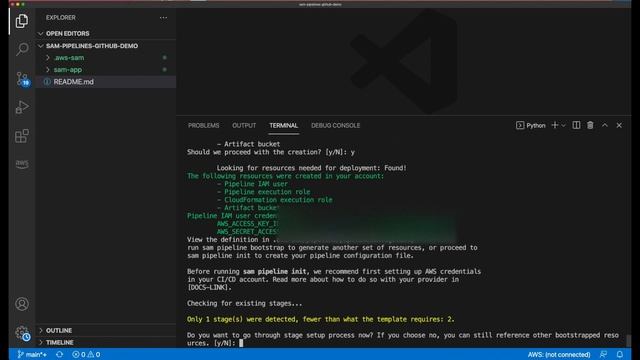Click the "[DOCS-LINK]." text in terminal
Screen dimensions: 640x360
(209, 287)
